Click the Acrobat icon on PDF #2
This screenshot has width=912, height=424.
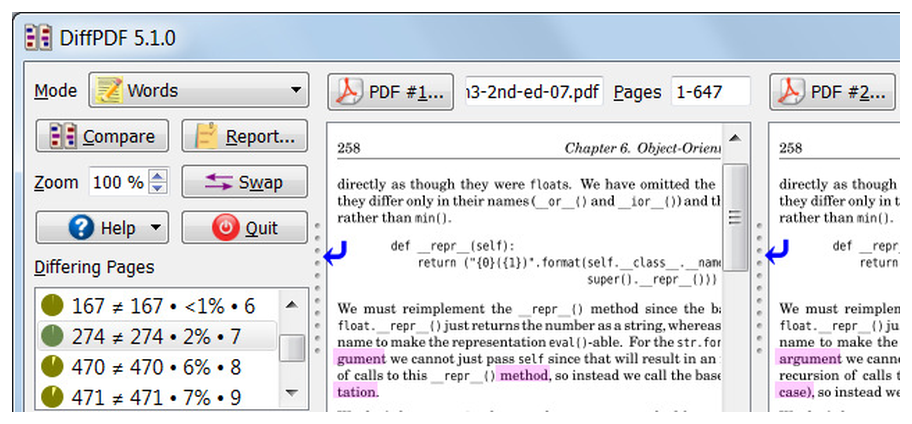pos(792,92)
